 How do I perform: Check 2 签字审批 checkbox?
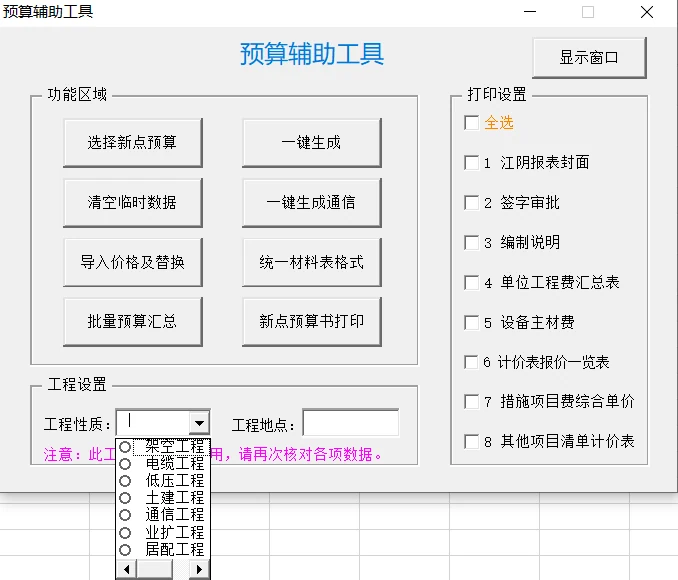(471, 202)
